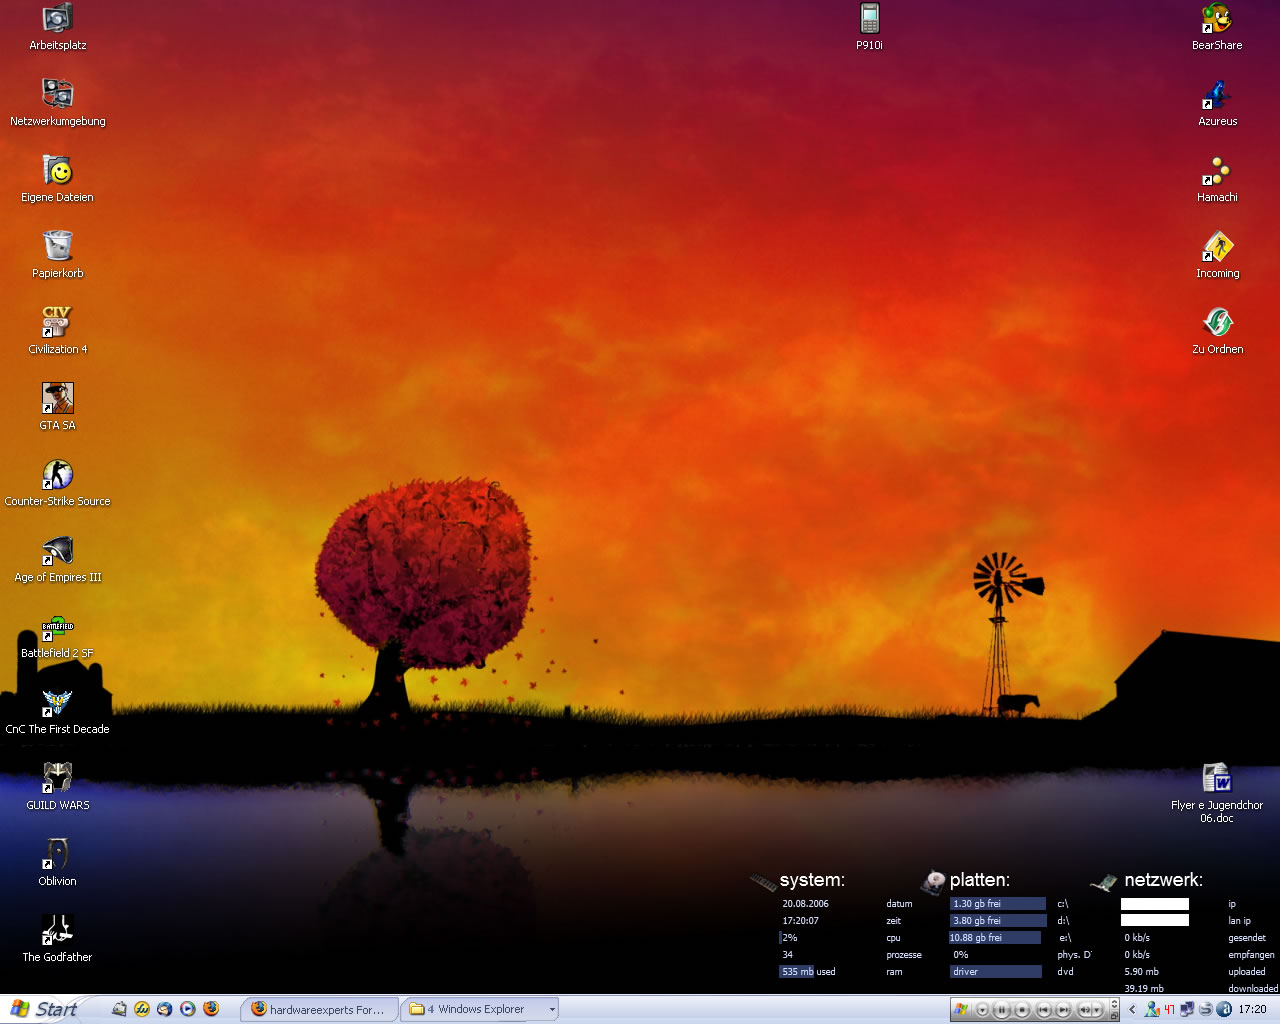Open the Start menu
The height and width of the screenshot is (1024, 1280).
pos(45,1010)
